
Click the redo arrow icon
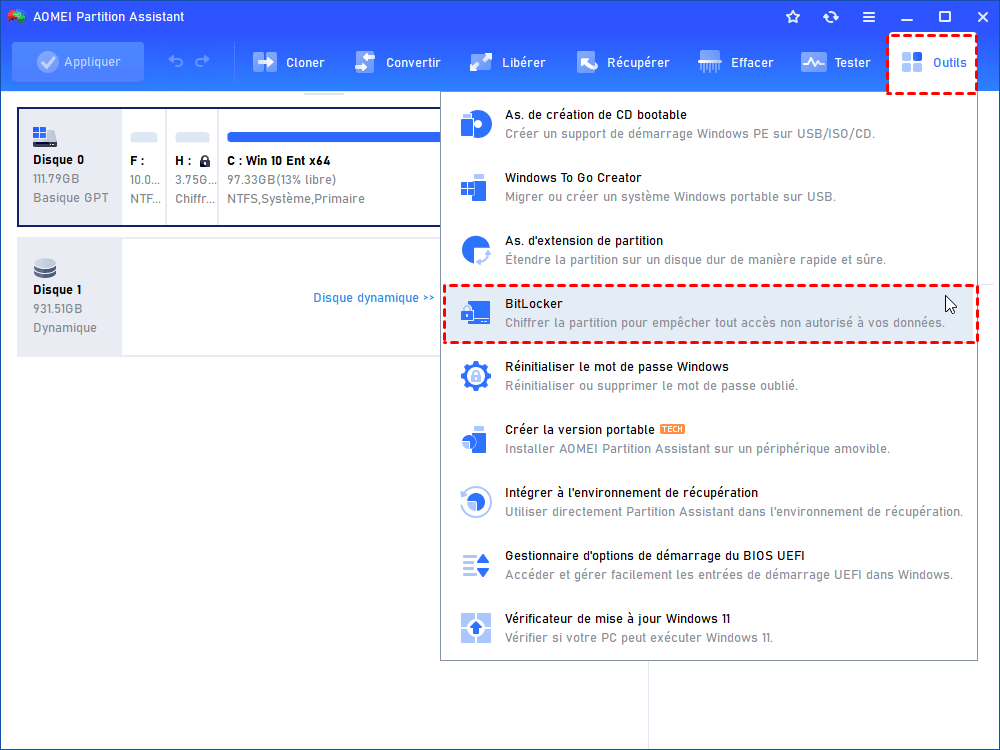click(203, 62)
